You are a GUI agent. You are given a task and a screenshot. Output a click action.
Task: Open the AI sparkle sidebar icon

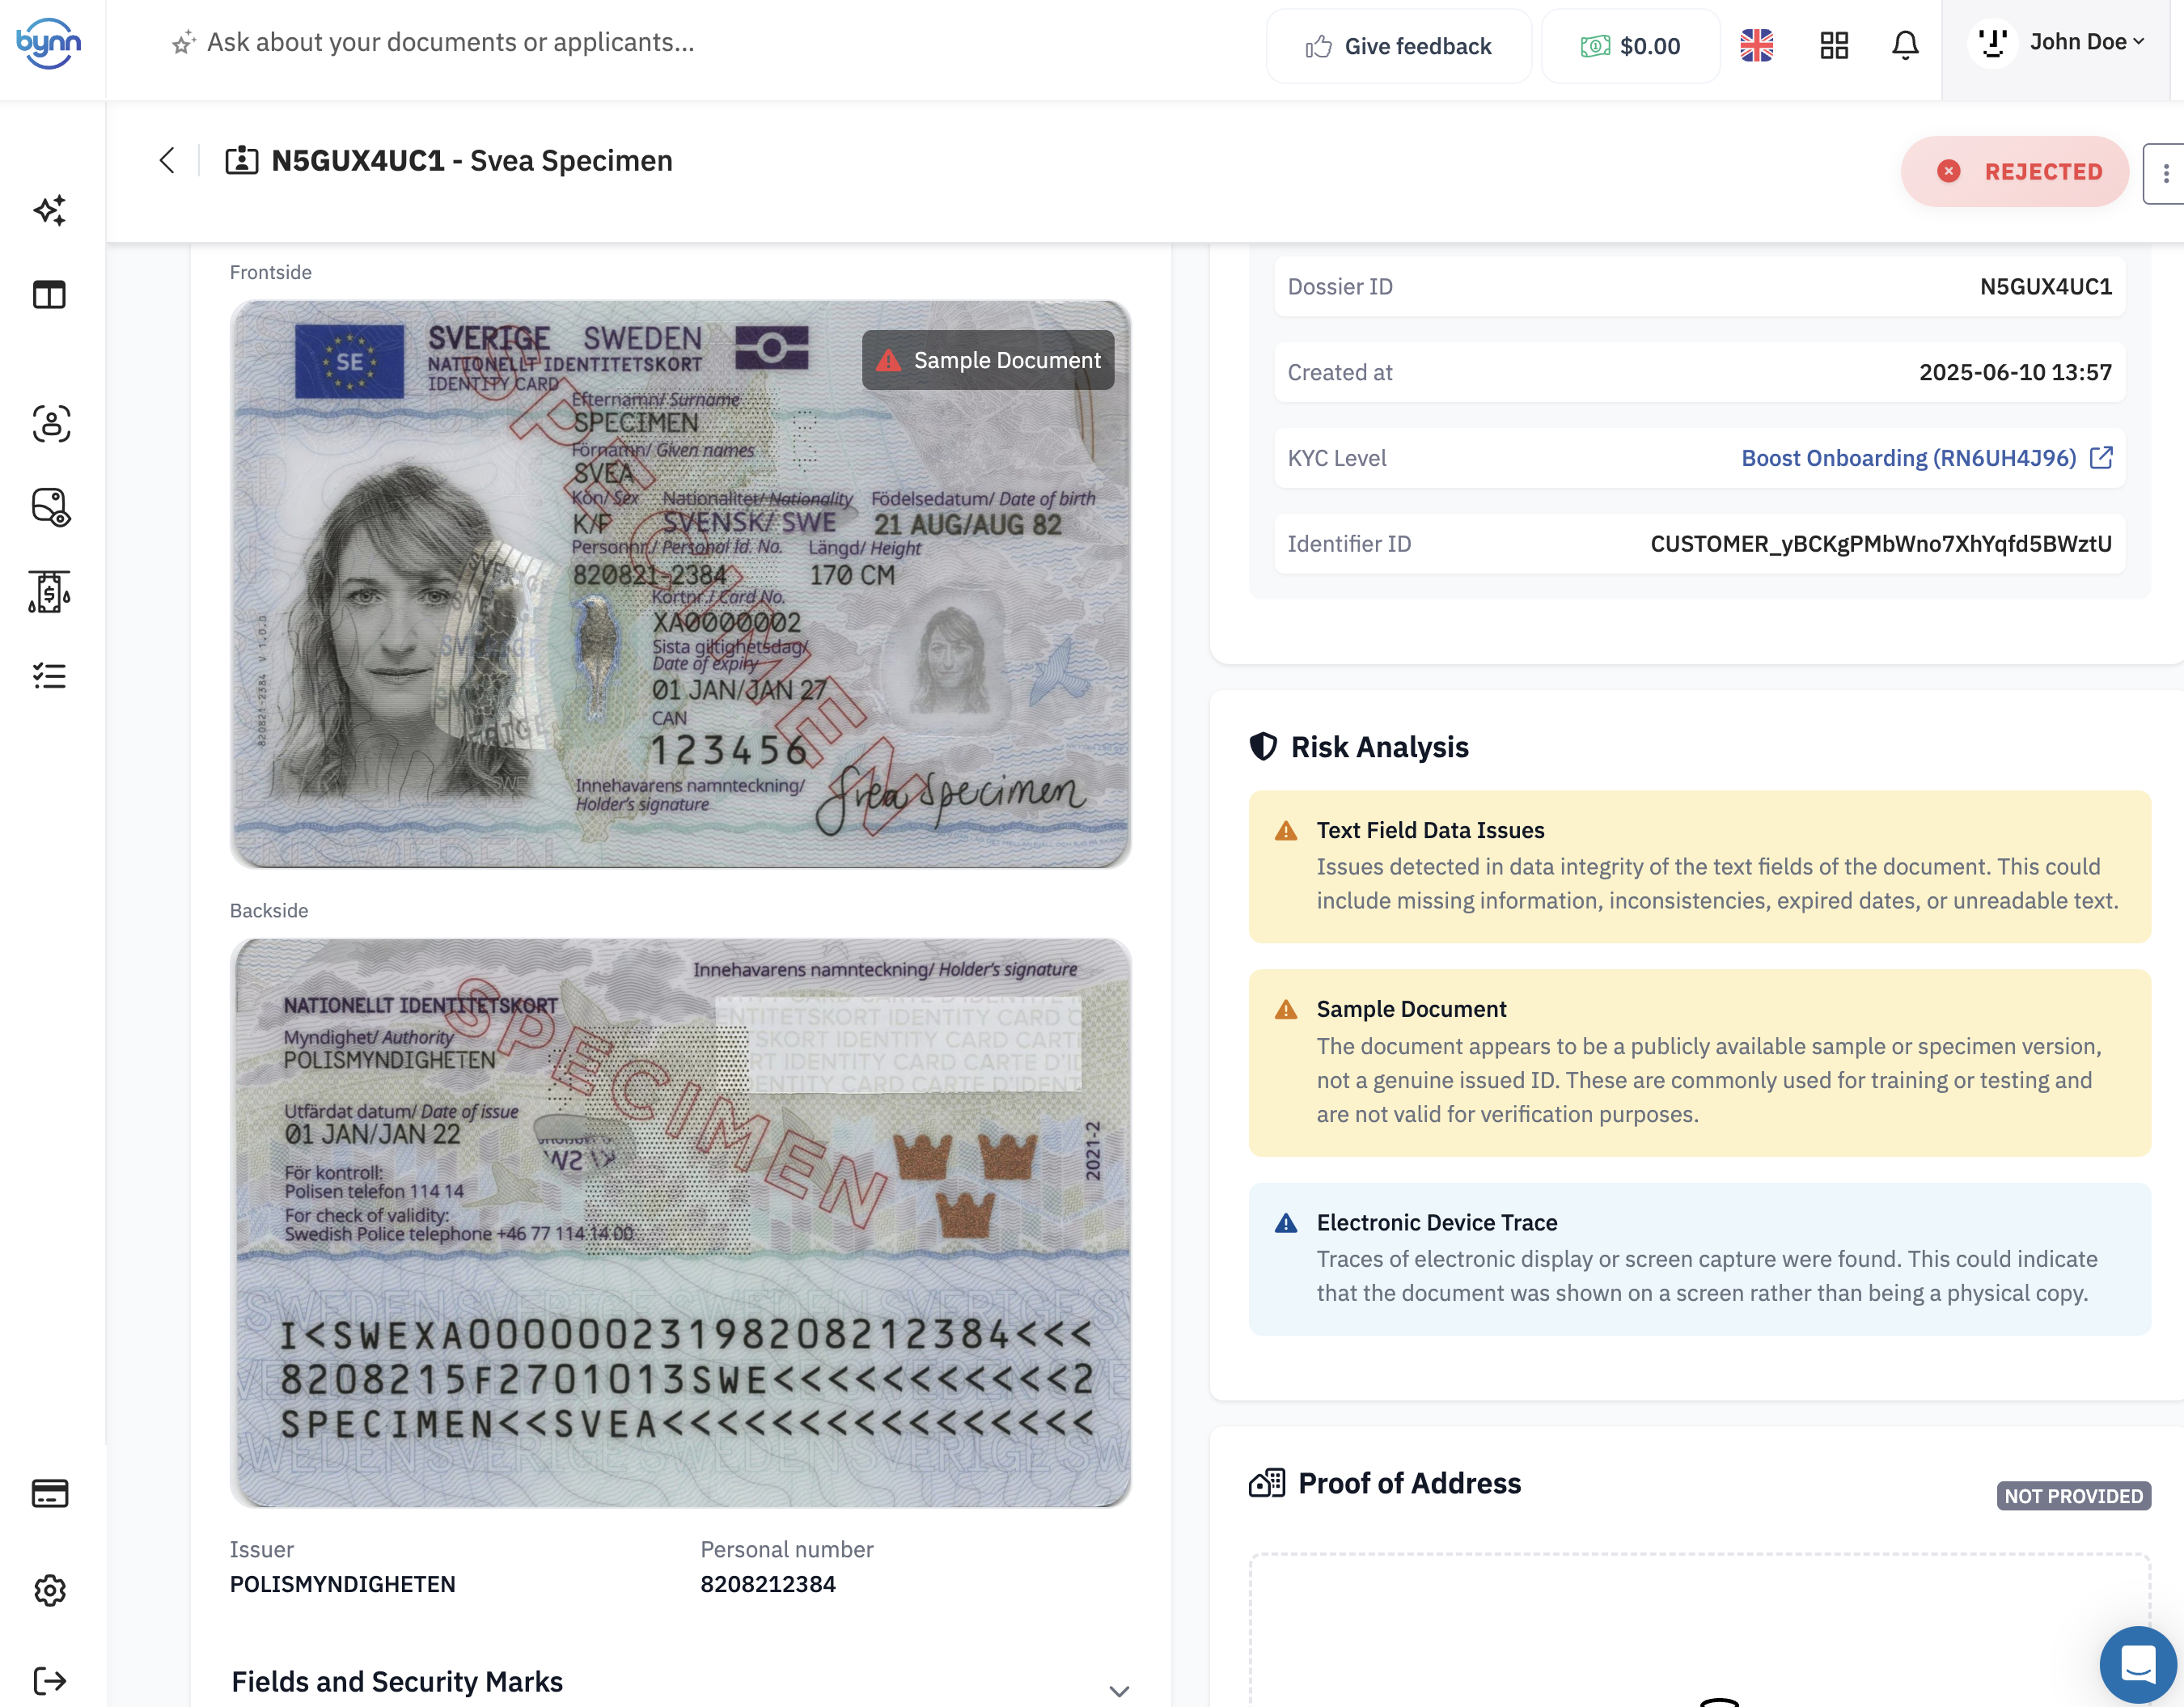tap(50, 210)
